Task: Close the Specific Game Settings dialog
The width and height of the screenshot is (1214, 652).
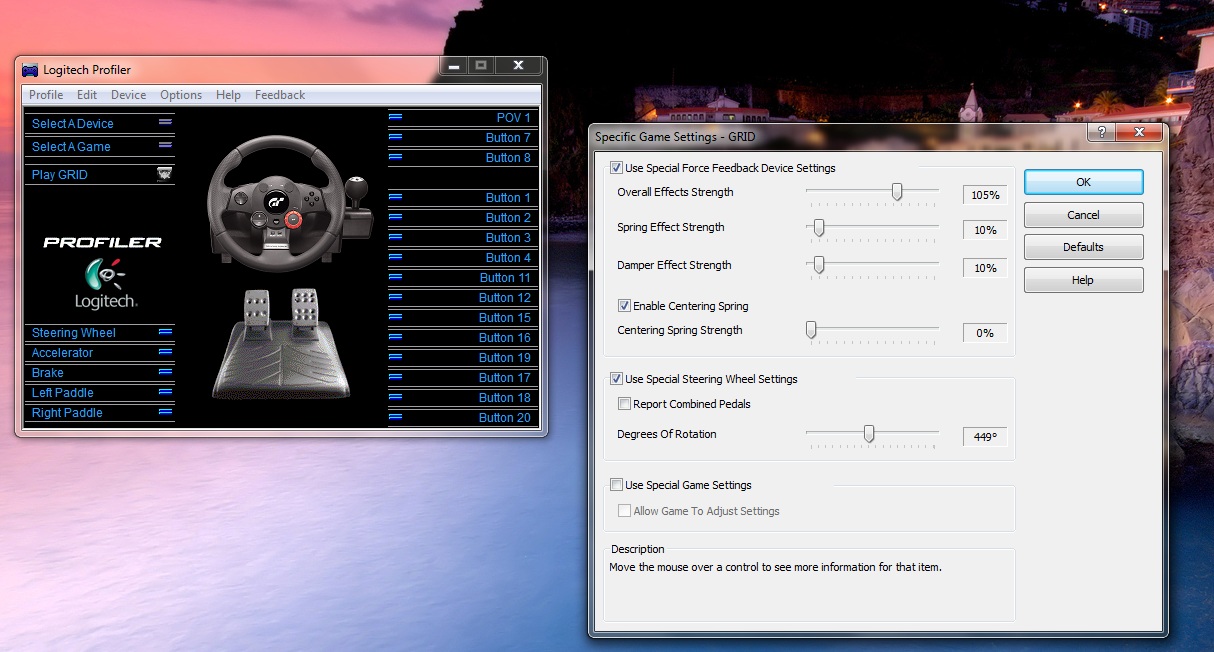Action: coord(1140,133)
